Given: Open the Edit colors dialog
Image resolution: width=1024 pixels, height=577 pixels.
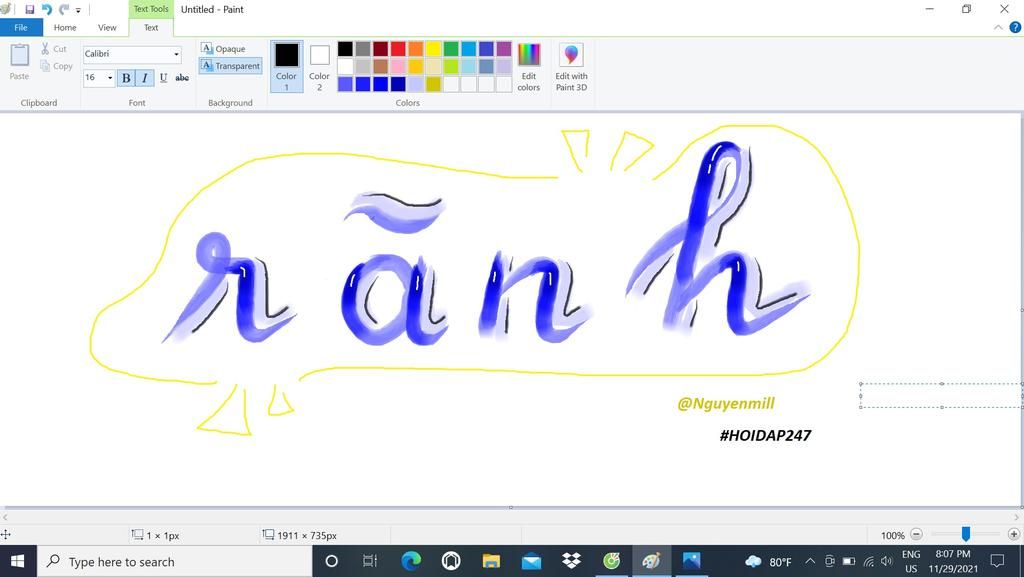Looking at the screenshot, I should 529,66.
